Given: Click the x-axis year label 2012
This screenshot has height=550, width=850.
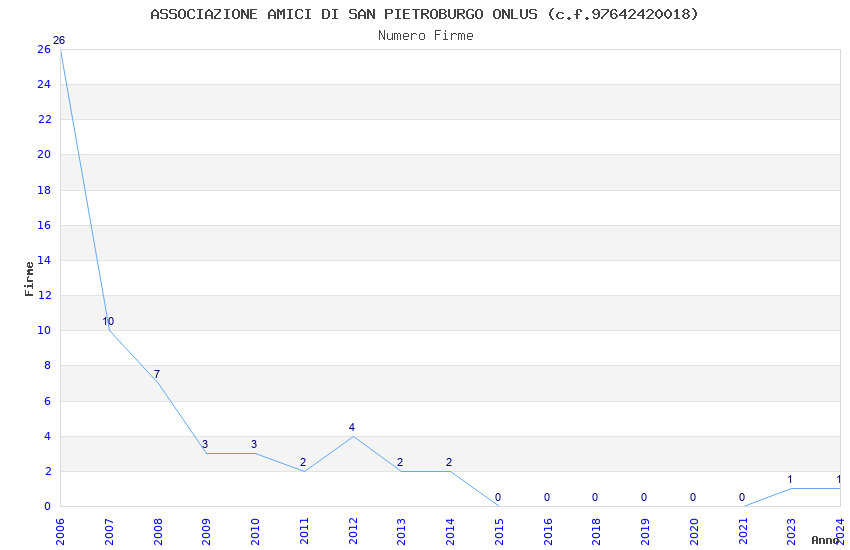Looking at the screenshot, I should click(x=352, y=532).
